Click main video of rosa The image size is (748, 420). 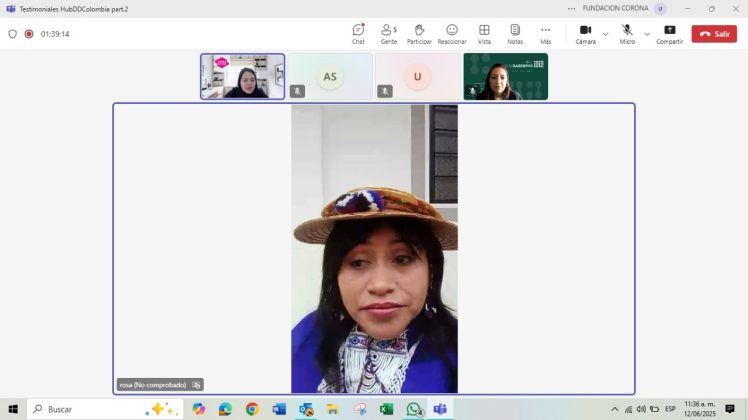[x=374, y=249]
